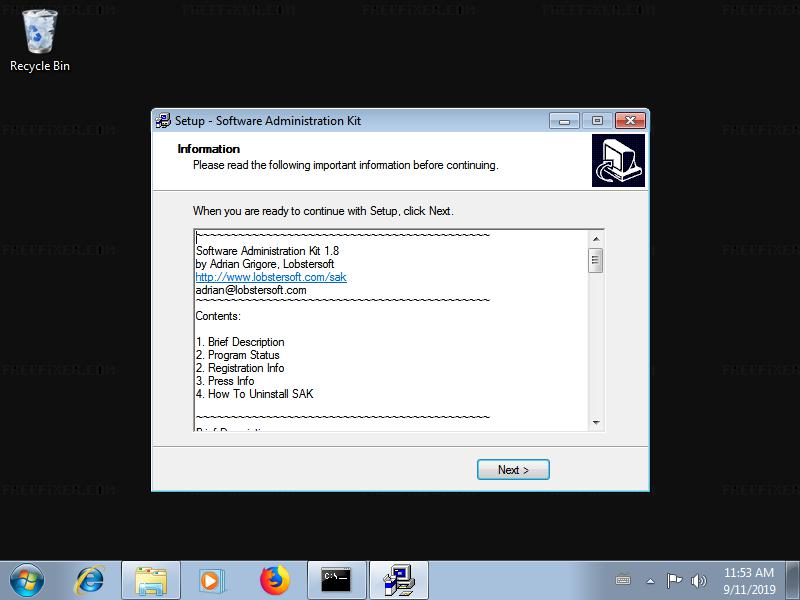Show hidden system tray icons
The image size is (800, 600).
(x=650, y=581)
